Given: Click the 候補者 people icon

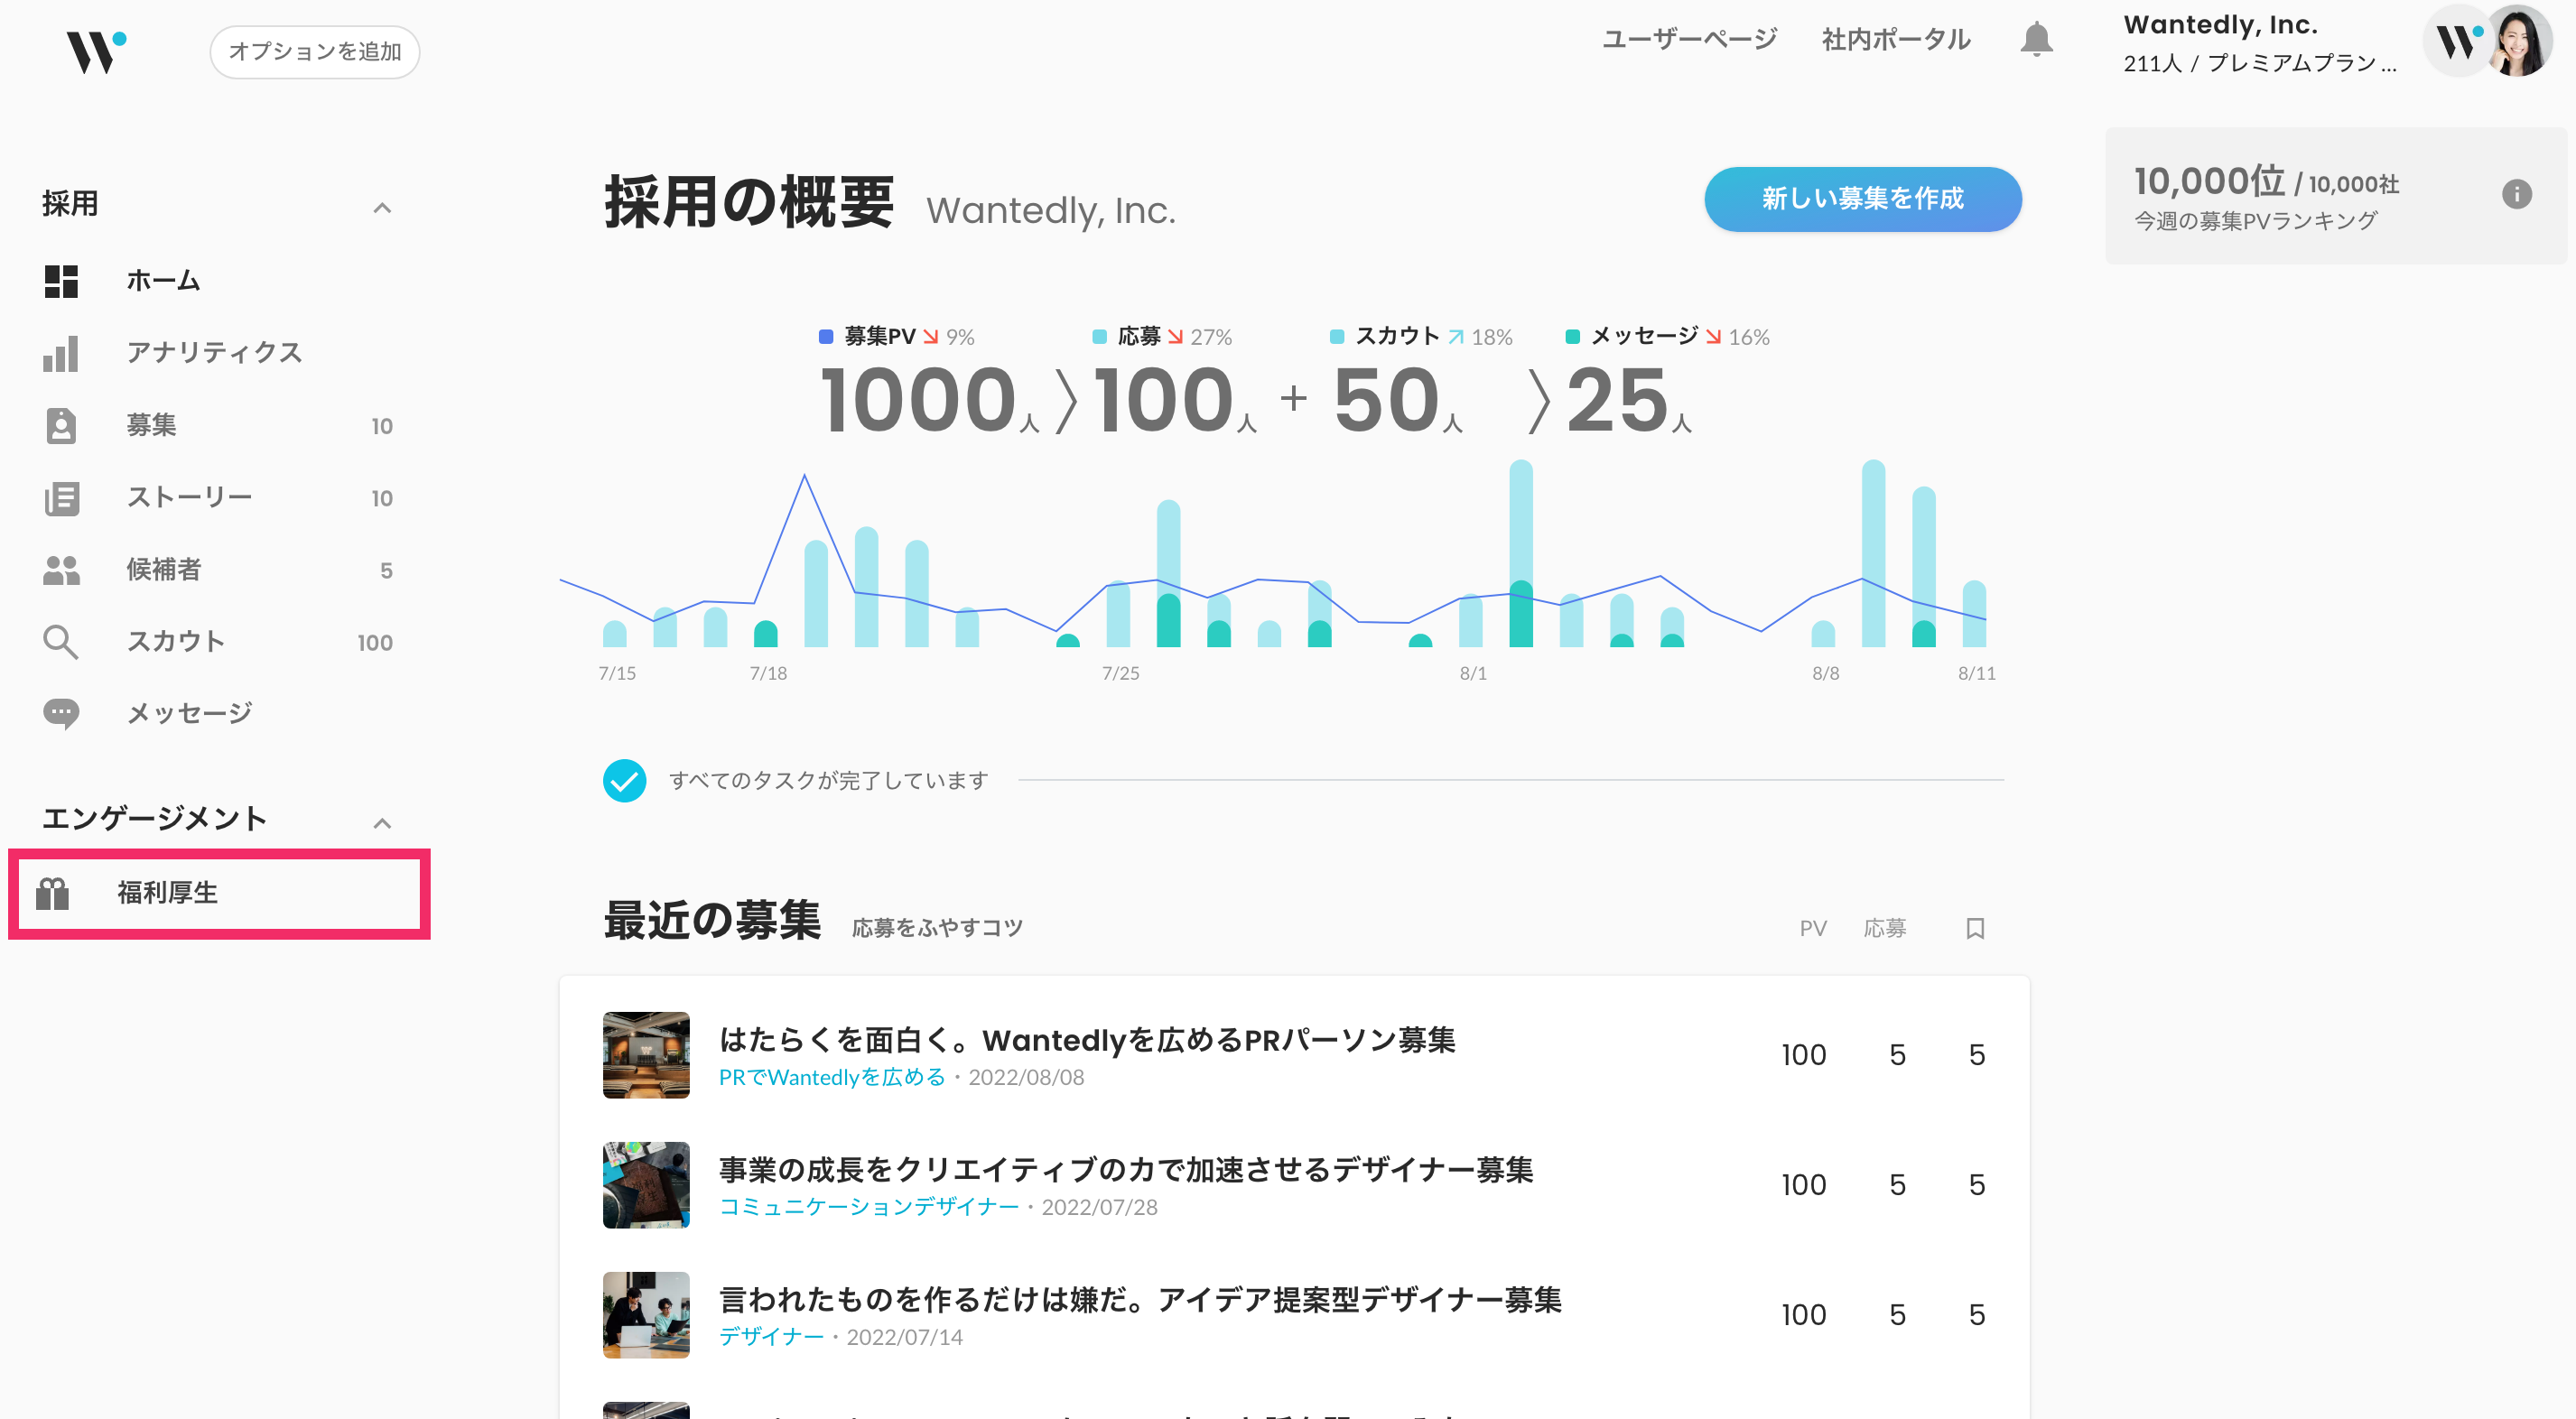Looking at the screenshot, I should click(x=61, y=569).
